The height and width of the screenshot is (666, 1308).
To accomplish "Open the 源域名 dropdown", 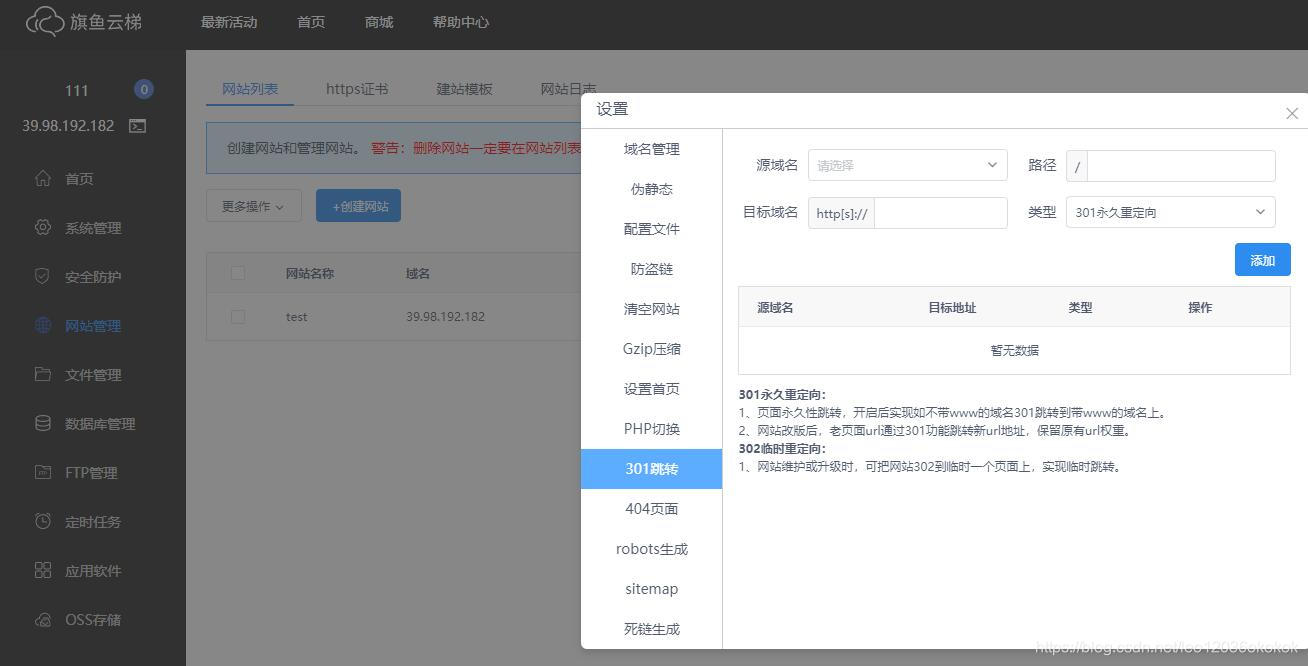I will (907, 165).
